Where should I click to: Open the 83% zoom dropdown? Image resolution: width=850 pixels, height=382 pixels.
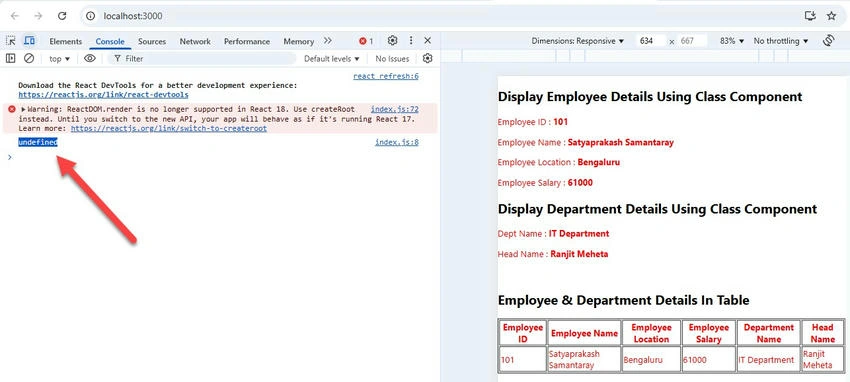point(732,41)
